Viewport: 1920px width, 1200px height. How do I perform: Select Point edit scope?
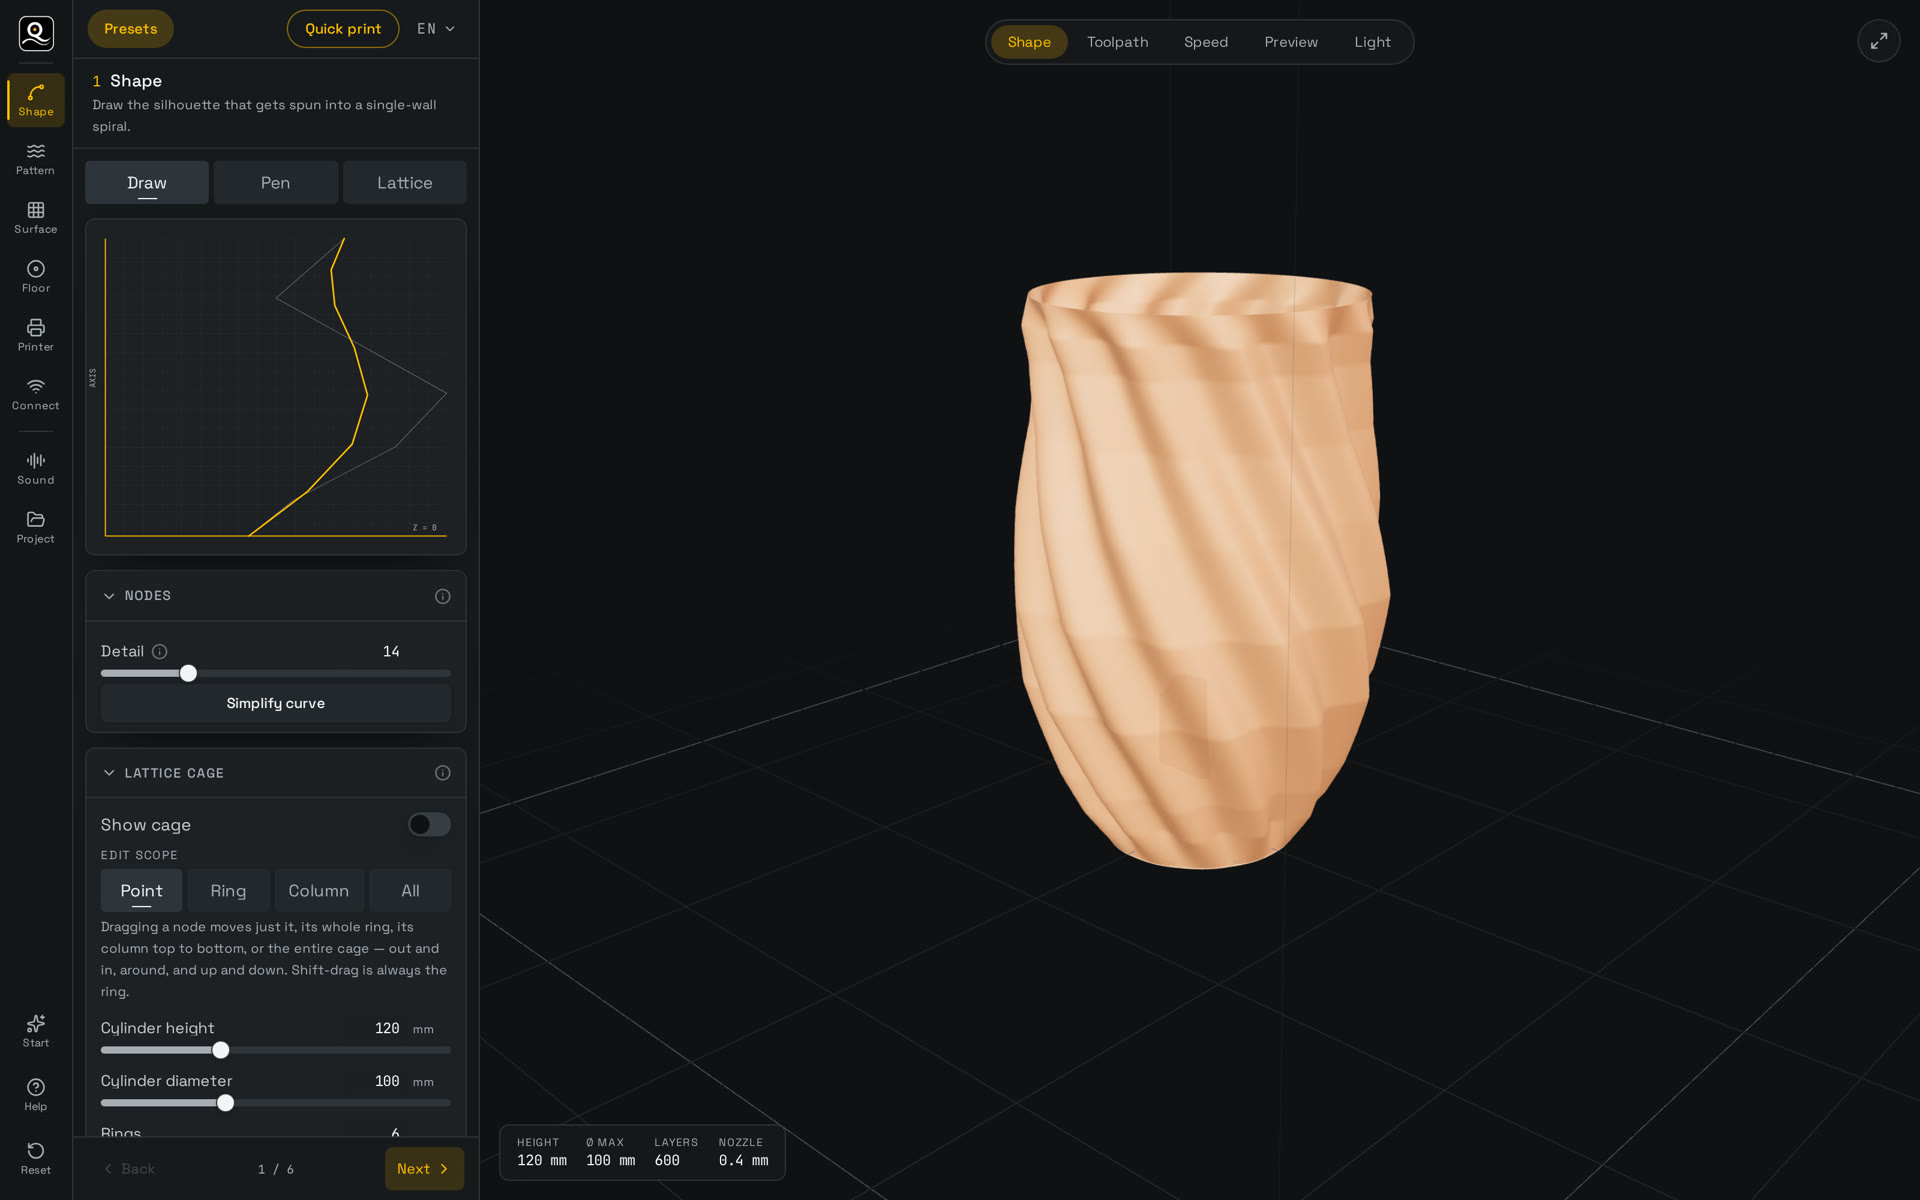tap(141, 890)
